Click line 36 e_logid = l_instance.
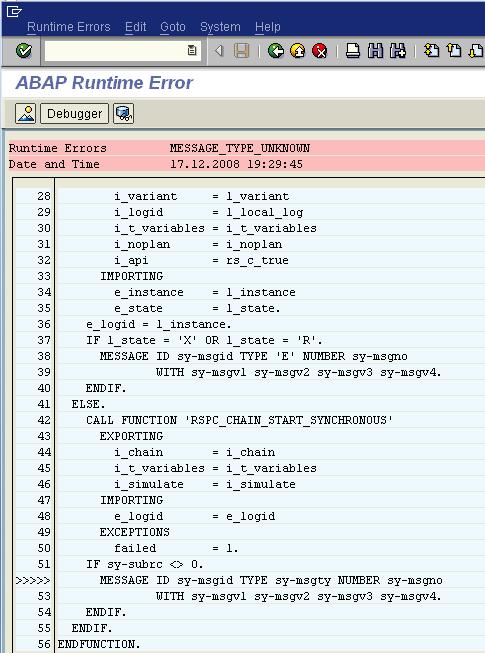This screenshot has width=485, height=653. [159, 324]
